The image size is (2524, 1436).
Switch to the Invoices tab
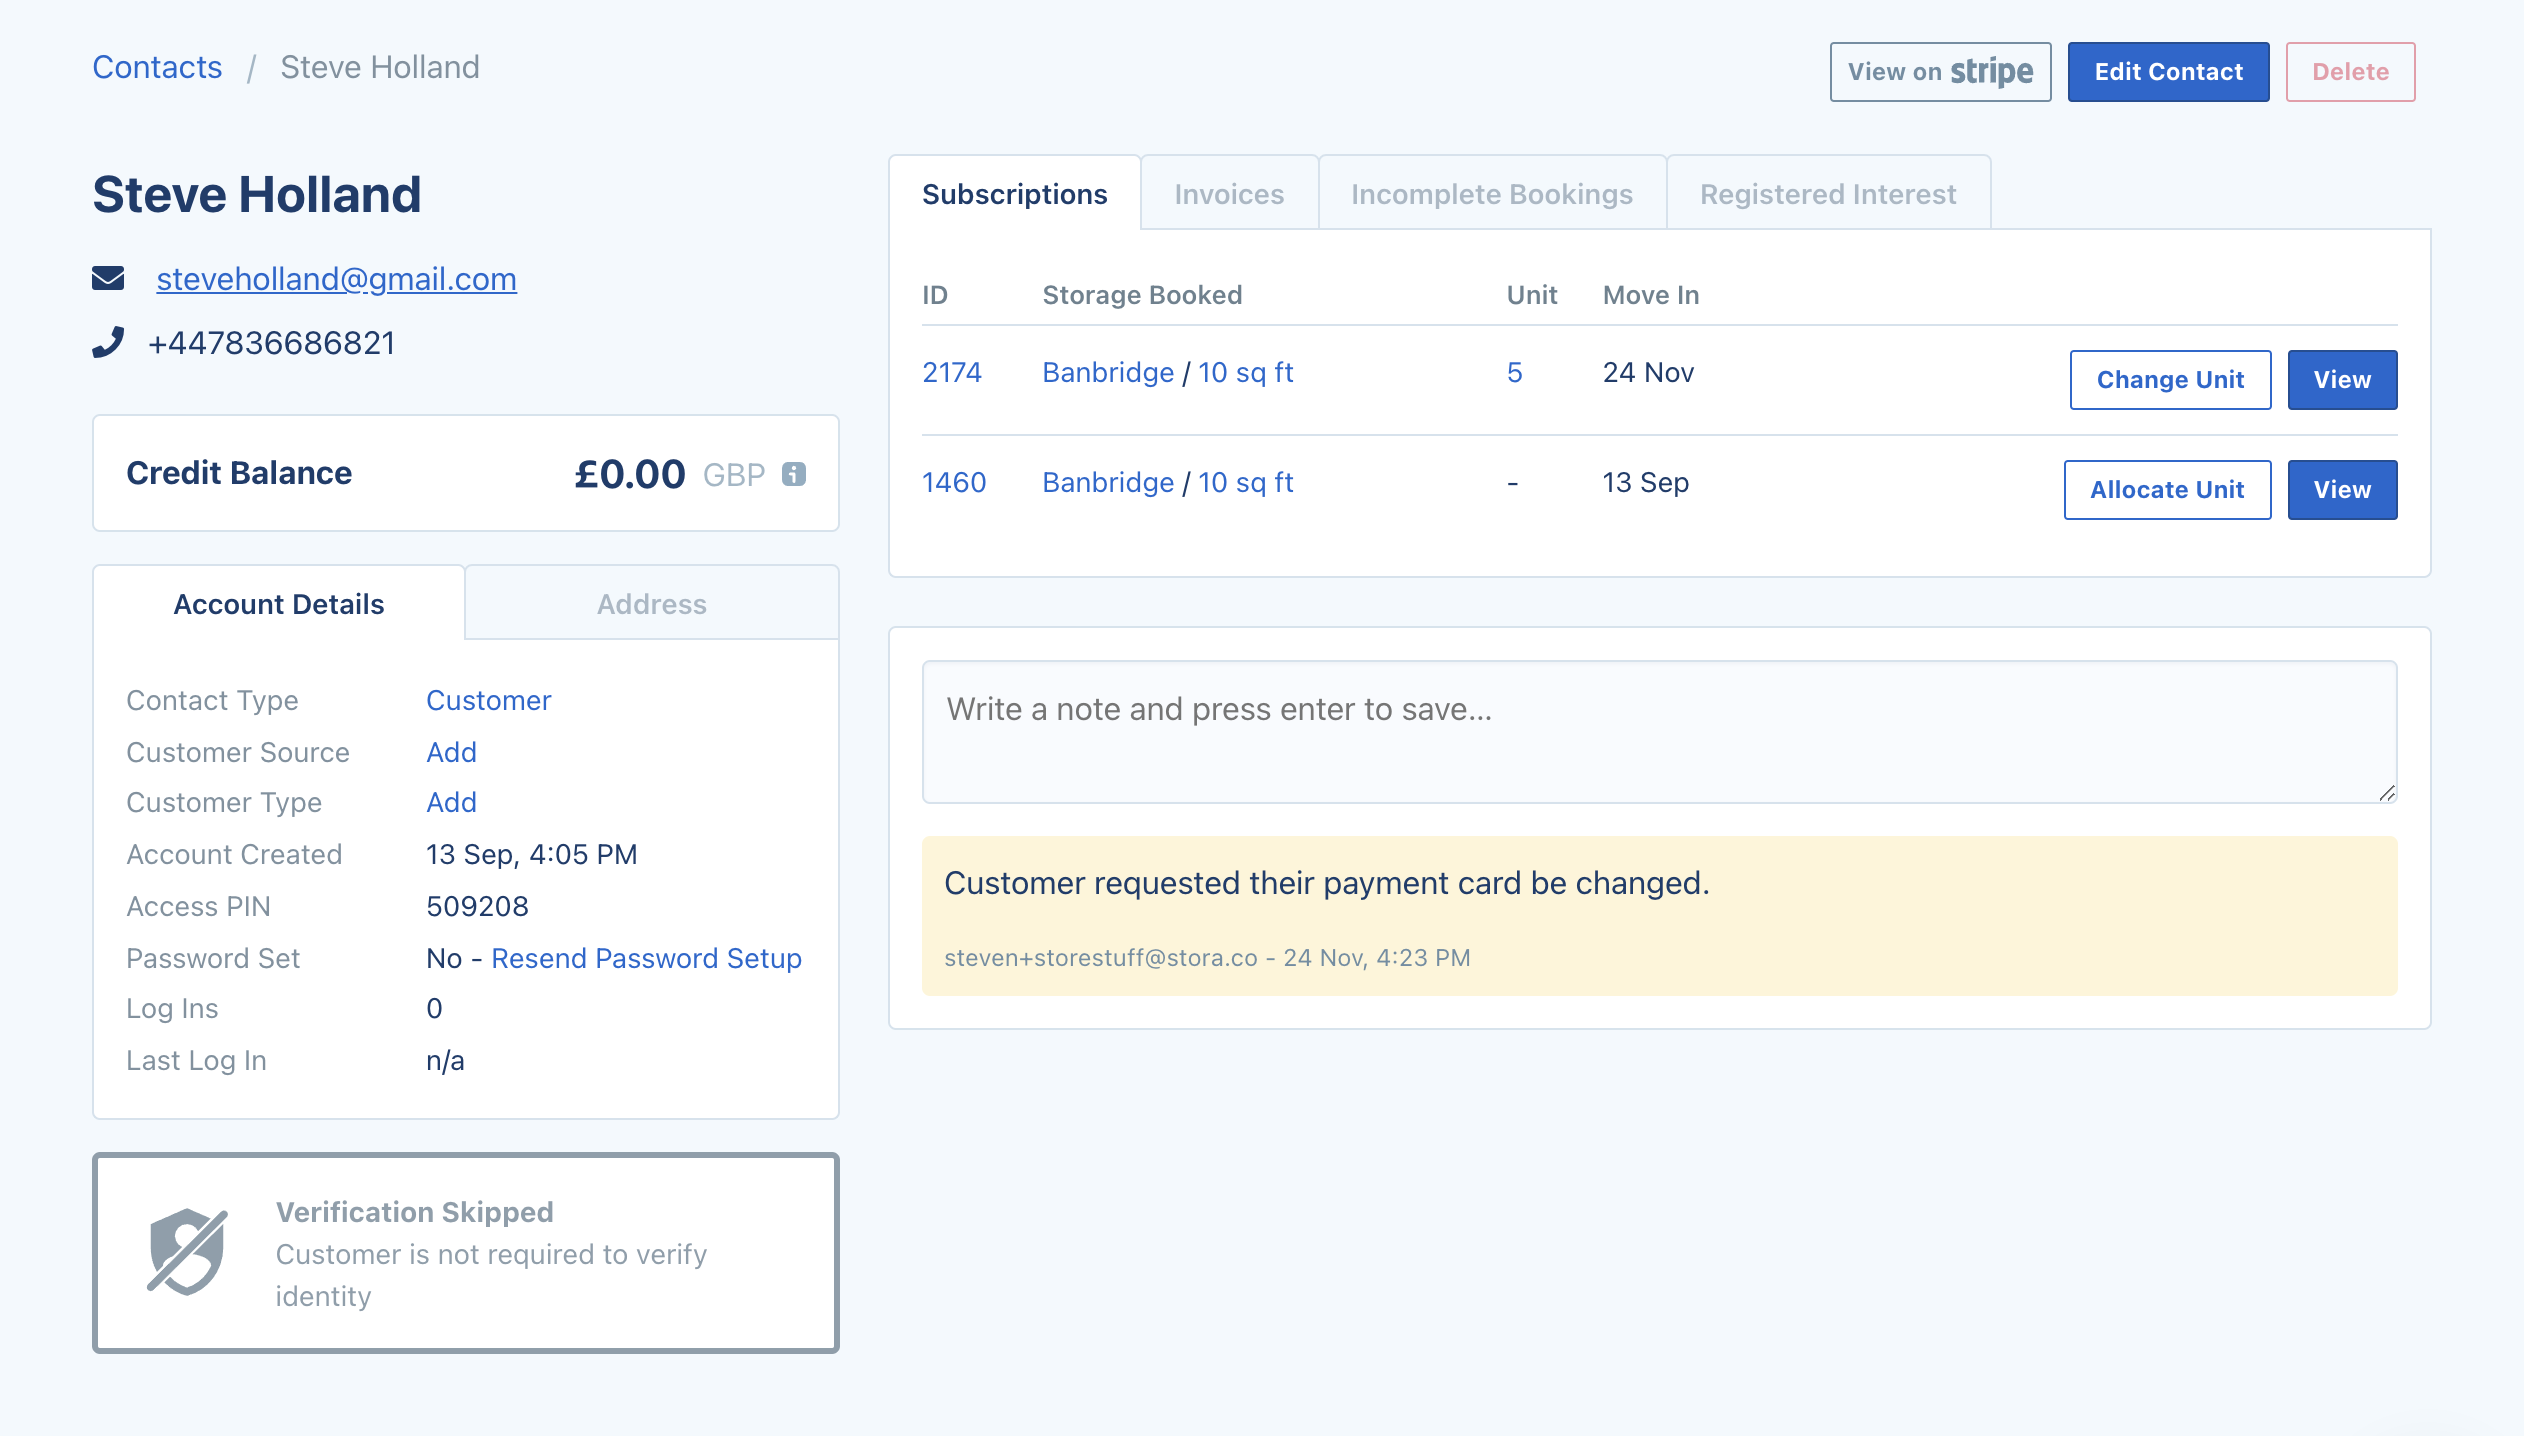click(1229, 194)
